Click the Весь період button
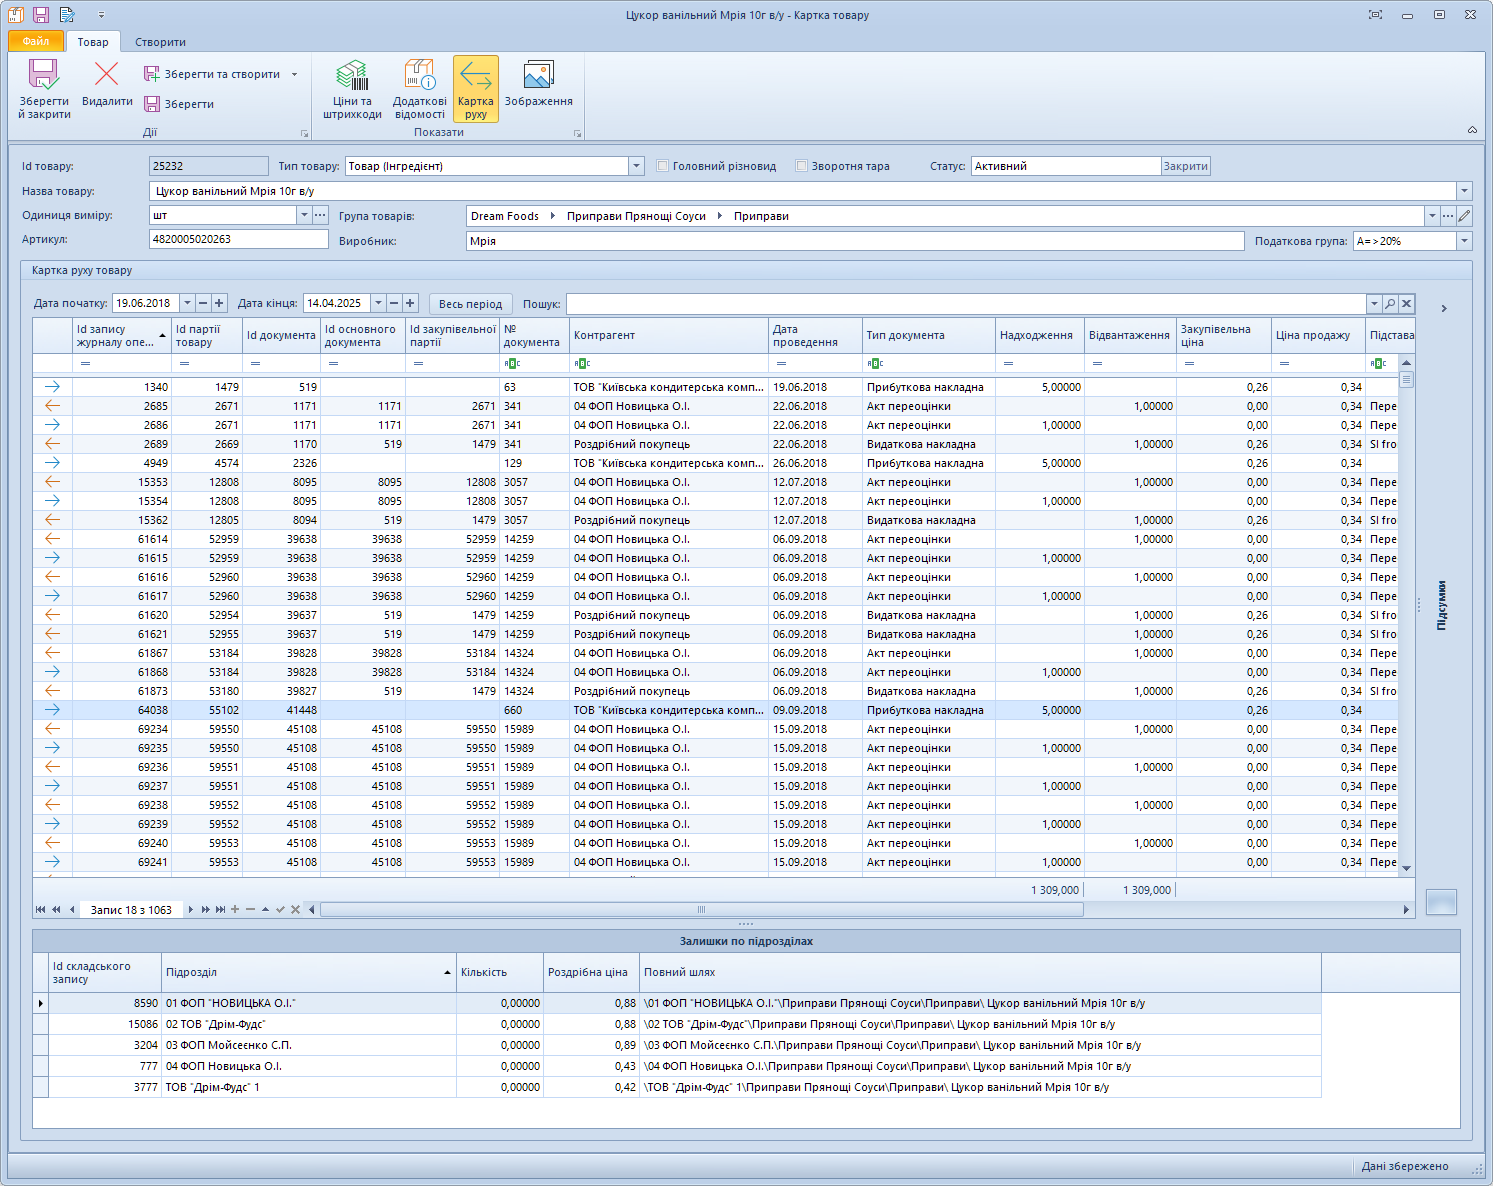The height and width of the screenshot is (1186, 1493). coord(470,304)
